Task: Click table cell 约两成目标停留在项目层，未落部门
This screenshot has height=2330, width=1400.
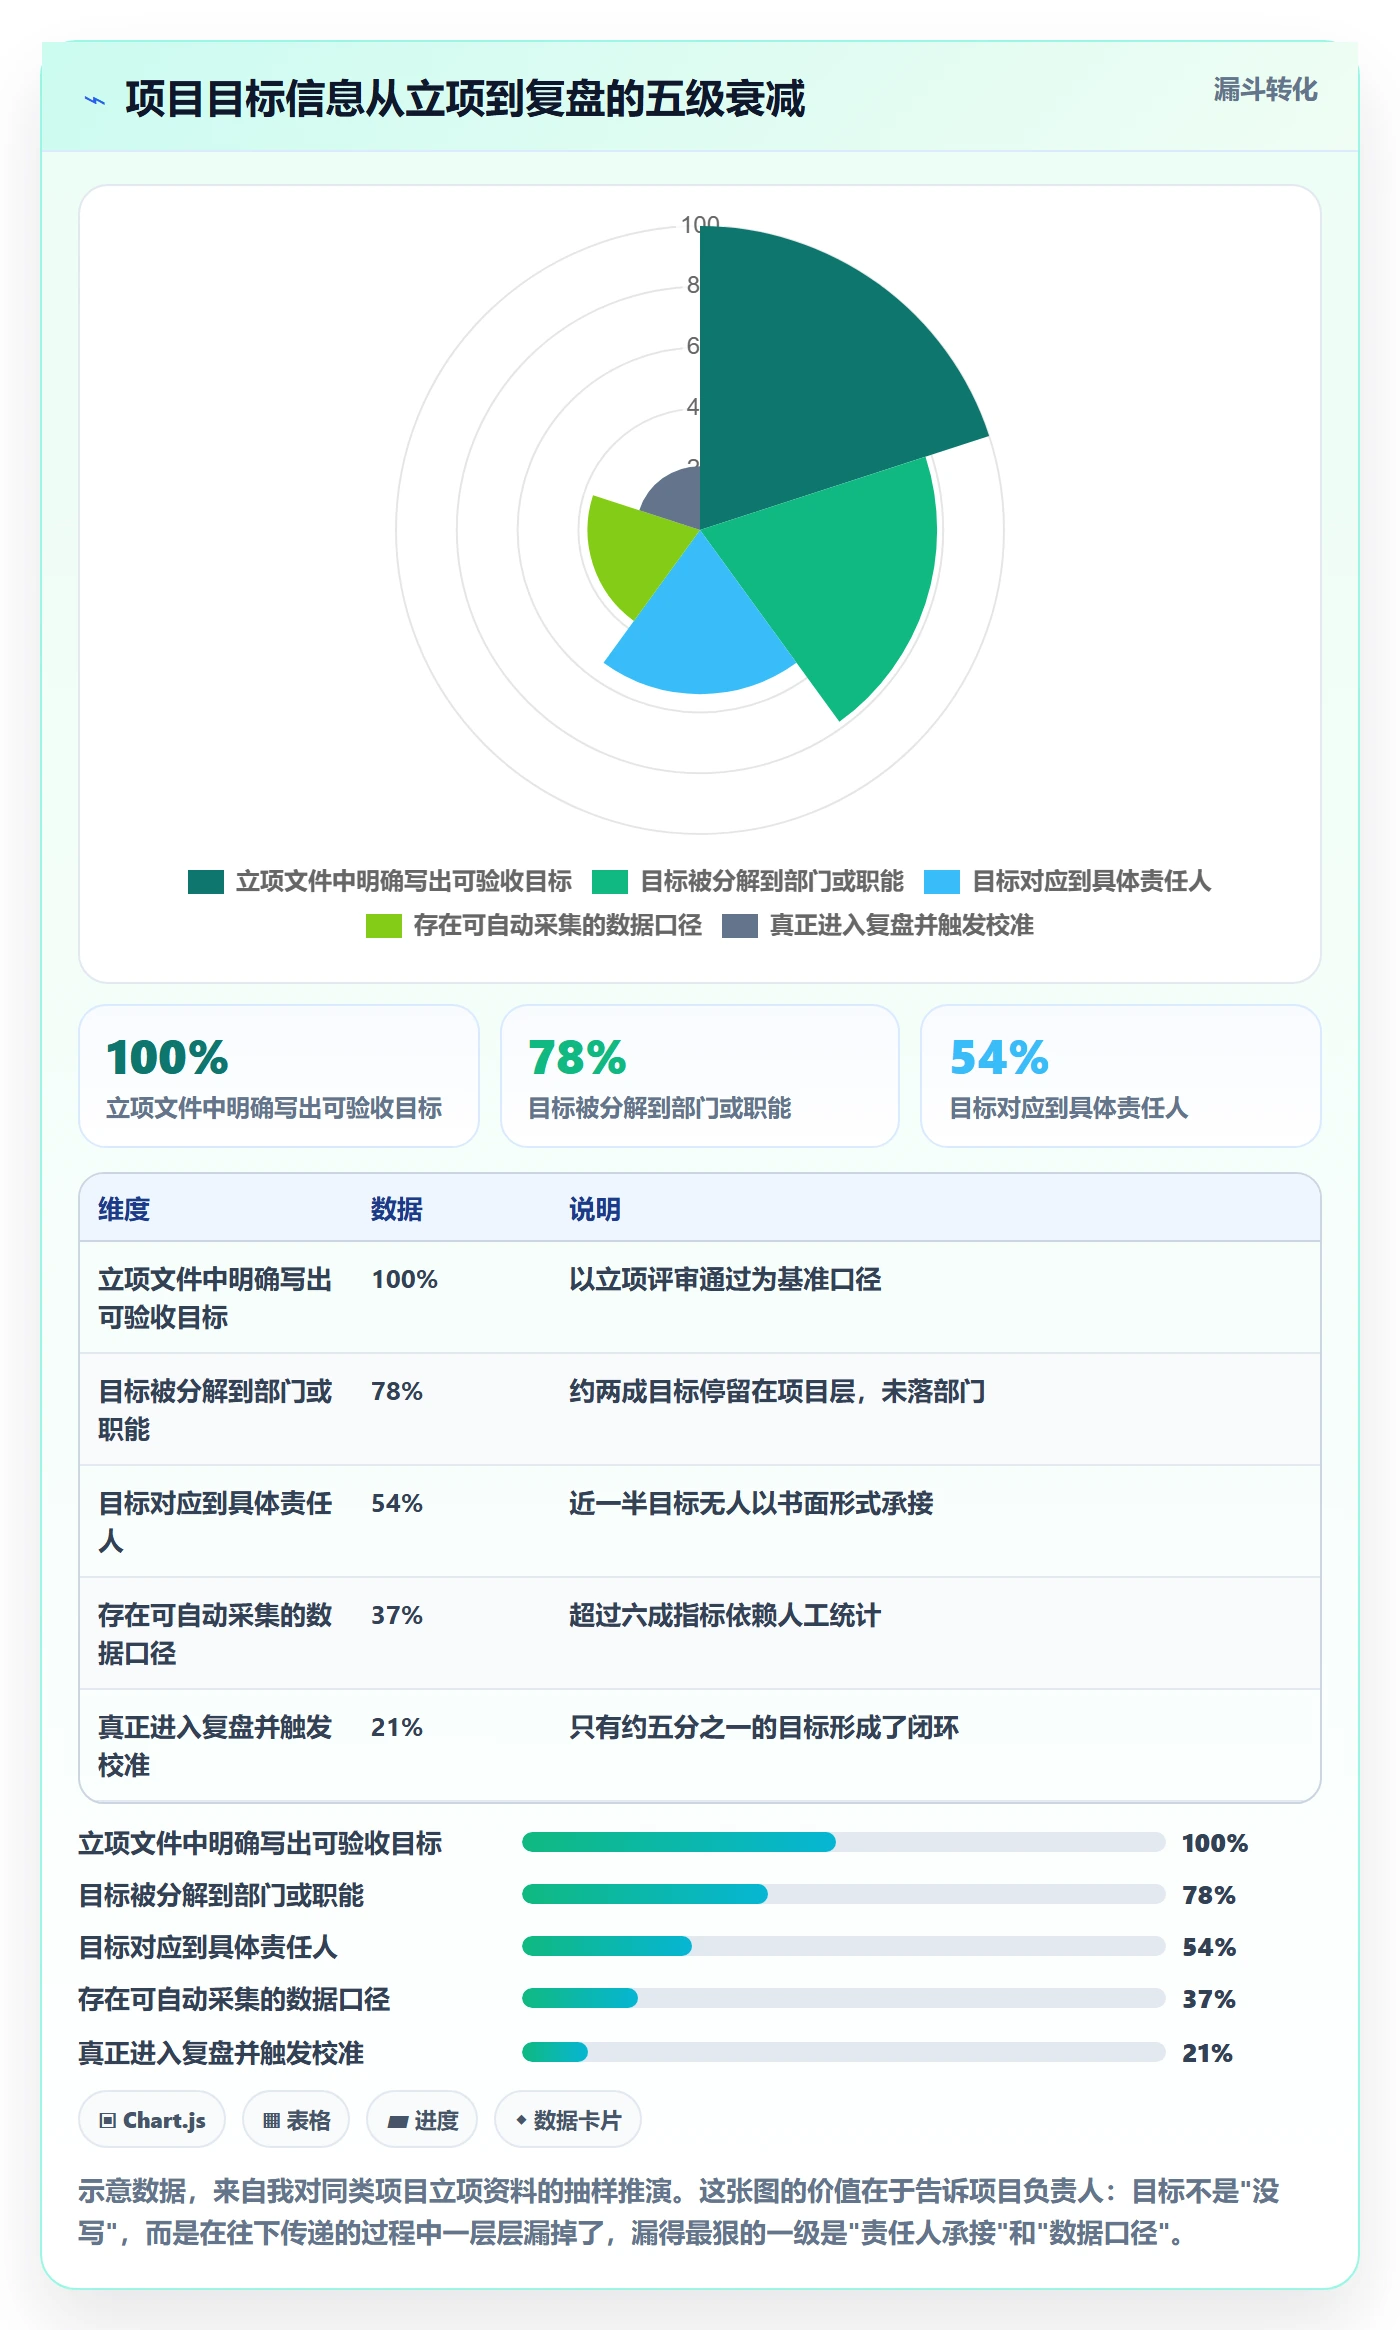Action: [777, 1392]
